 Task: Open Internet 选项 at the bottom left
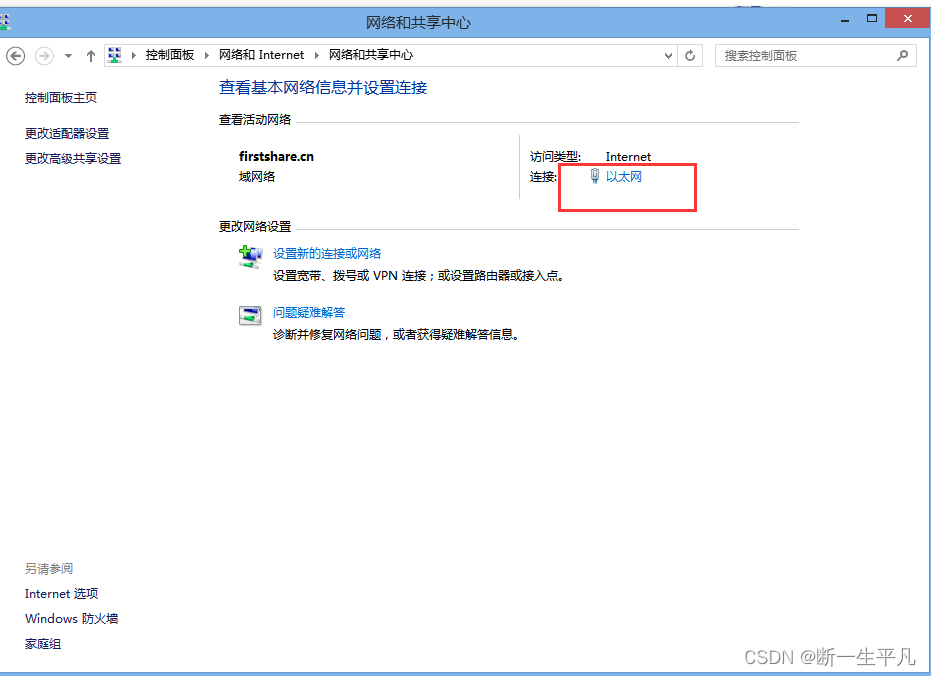[61, 593]
